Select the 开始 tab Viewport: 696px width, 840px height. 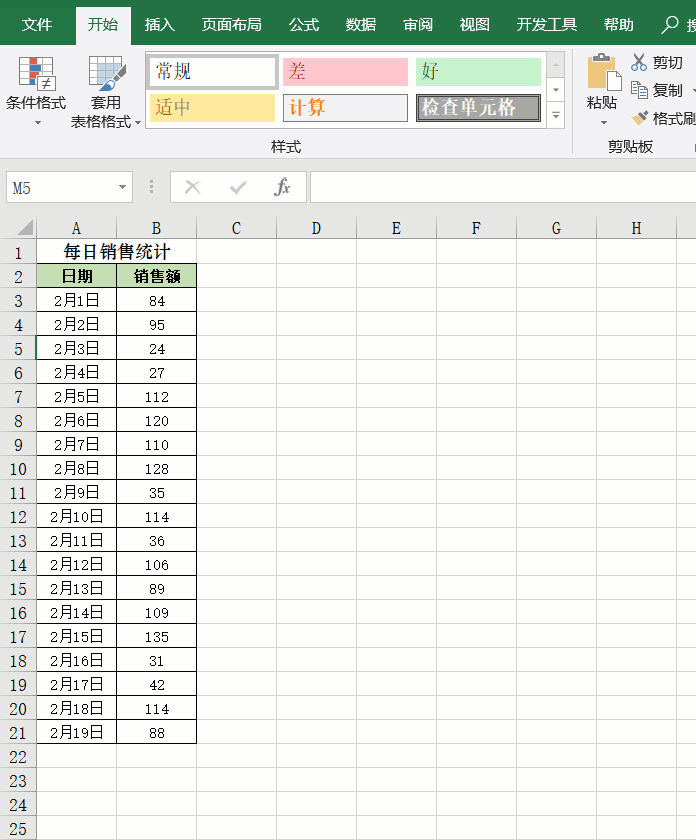click(103, 25)
